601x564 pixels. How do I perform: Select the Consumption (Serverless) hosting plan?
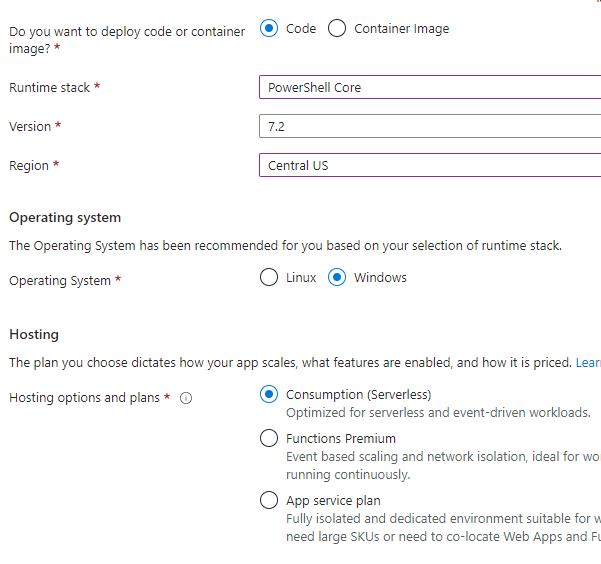[269, 394]
